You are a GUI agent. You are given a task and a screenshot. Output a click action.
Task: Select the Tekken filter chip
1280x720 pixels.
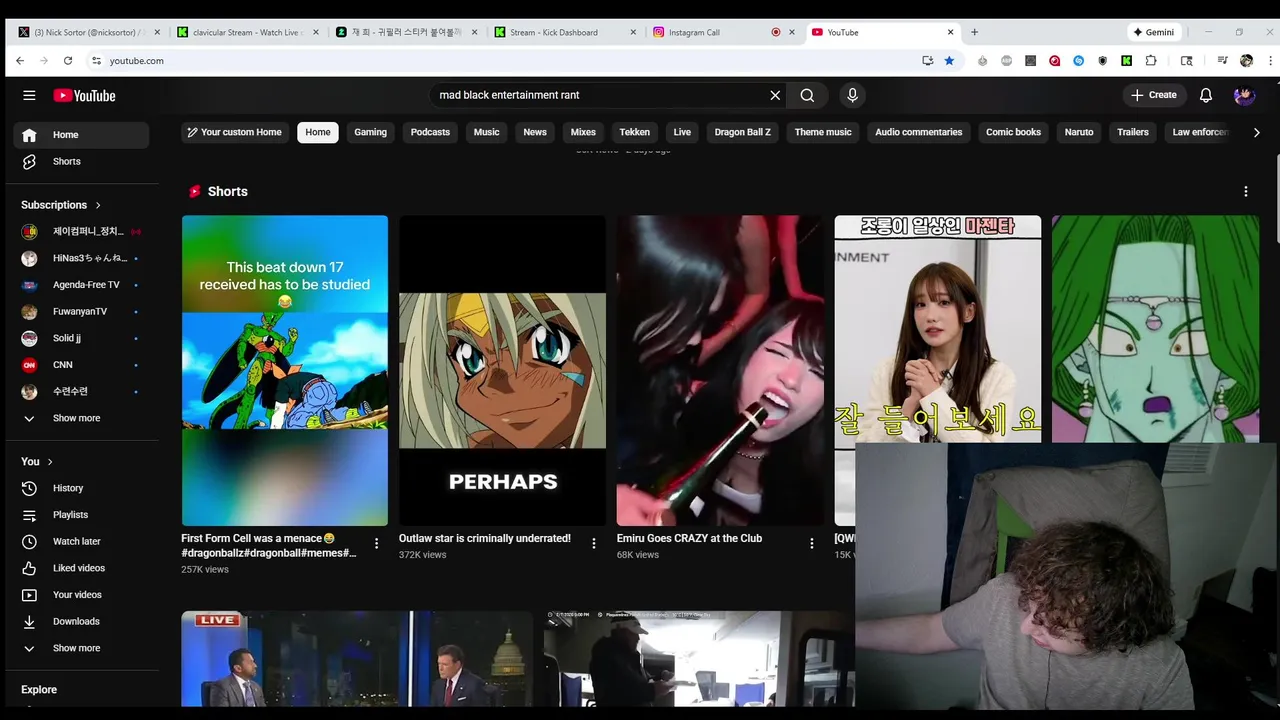pos(634,132)
